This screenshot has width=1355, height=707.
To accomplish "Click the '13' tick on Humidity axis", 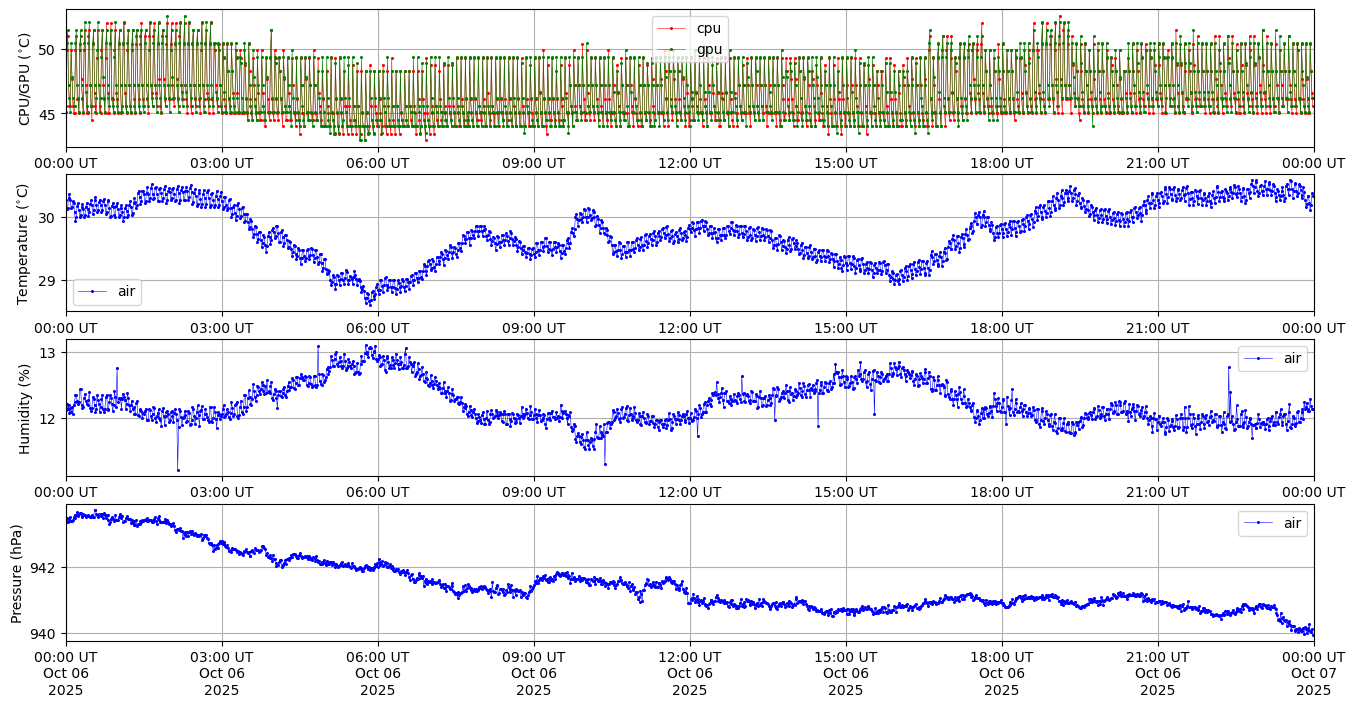I will point(48,353).
